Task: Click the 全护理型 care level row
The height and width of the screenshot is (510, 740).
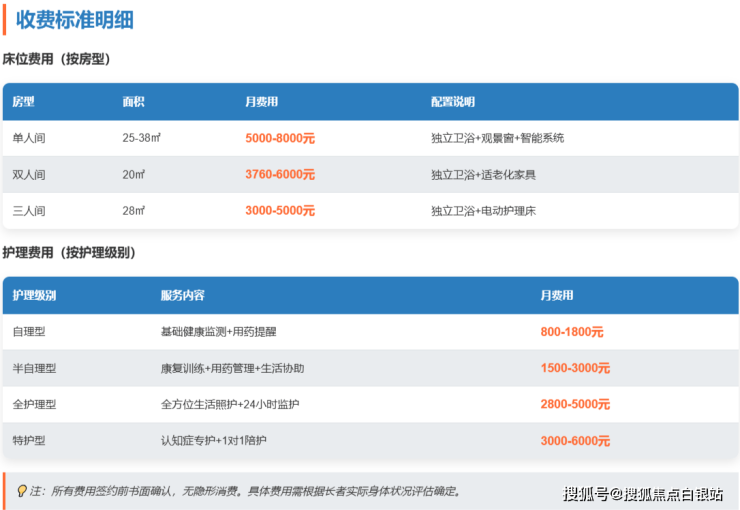Action: 34,405
